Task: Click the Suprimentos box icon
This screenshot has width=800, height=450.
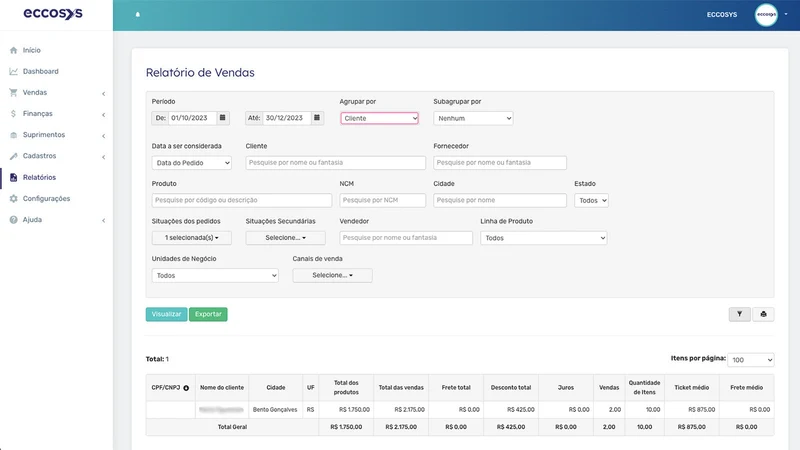Action: [x=13, y=135]
